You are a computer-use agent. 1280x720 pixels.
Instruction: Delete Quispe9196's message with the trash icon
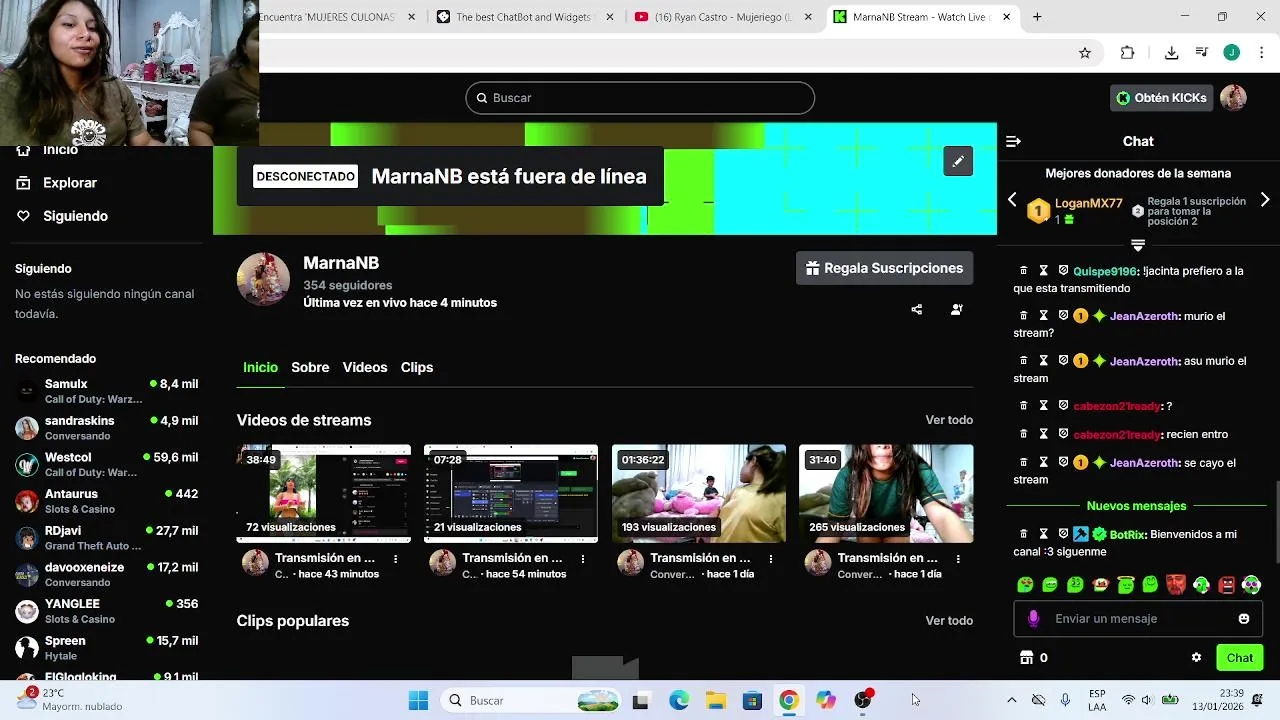(1023, 271)
